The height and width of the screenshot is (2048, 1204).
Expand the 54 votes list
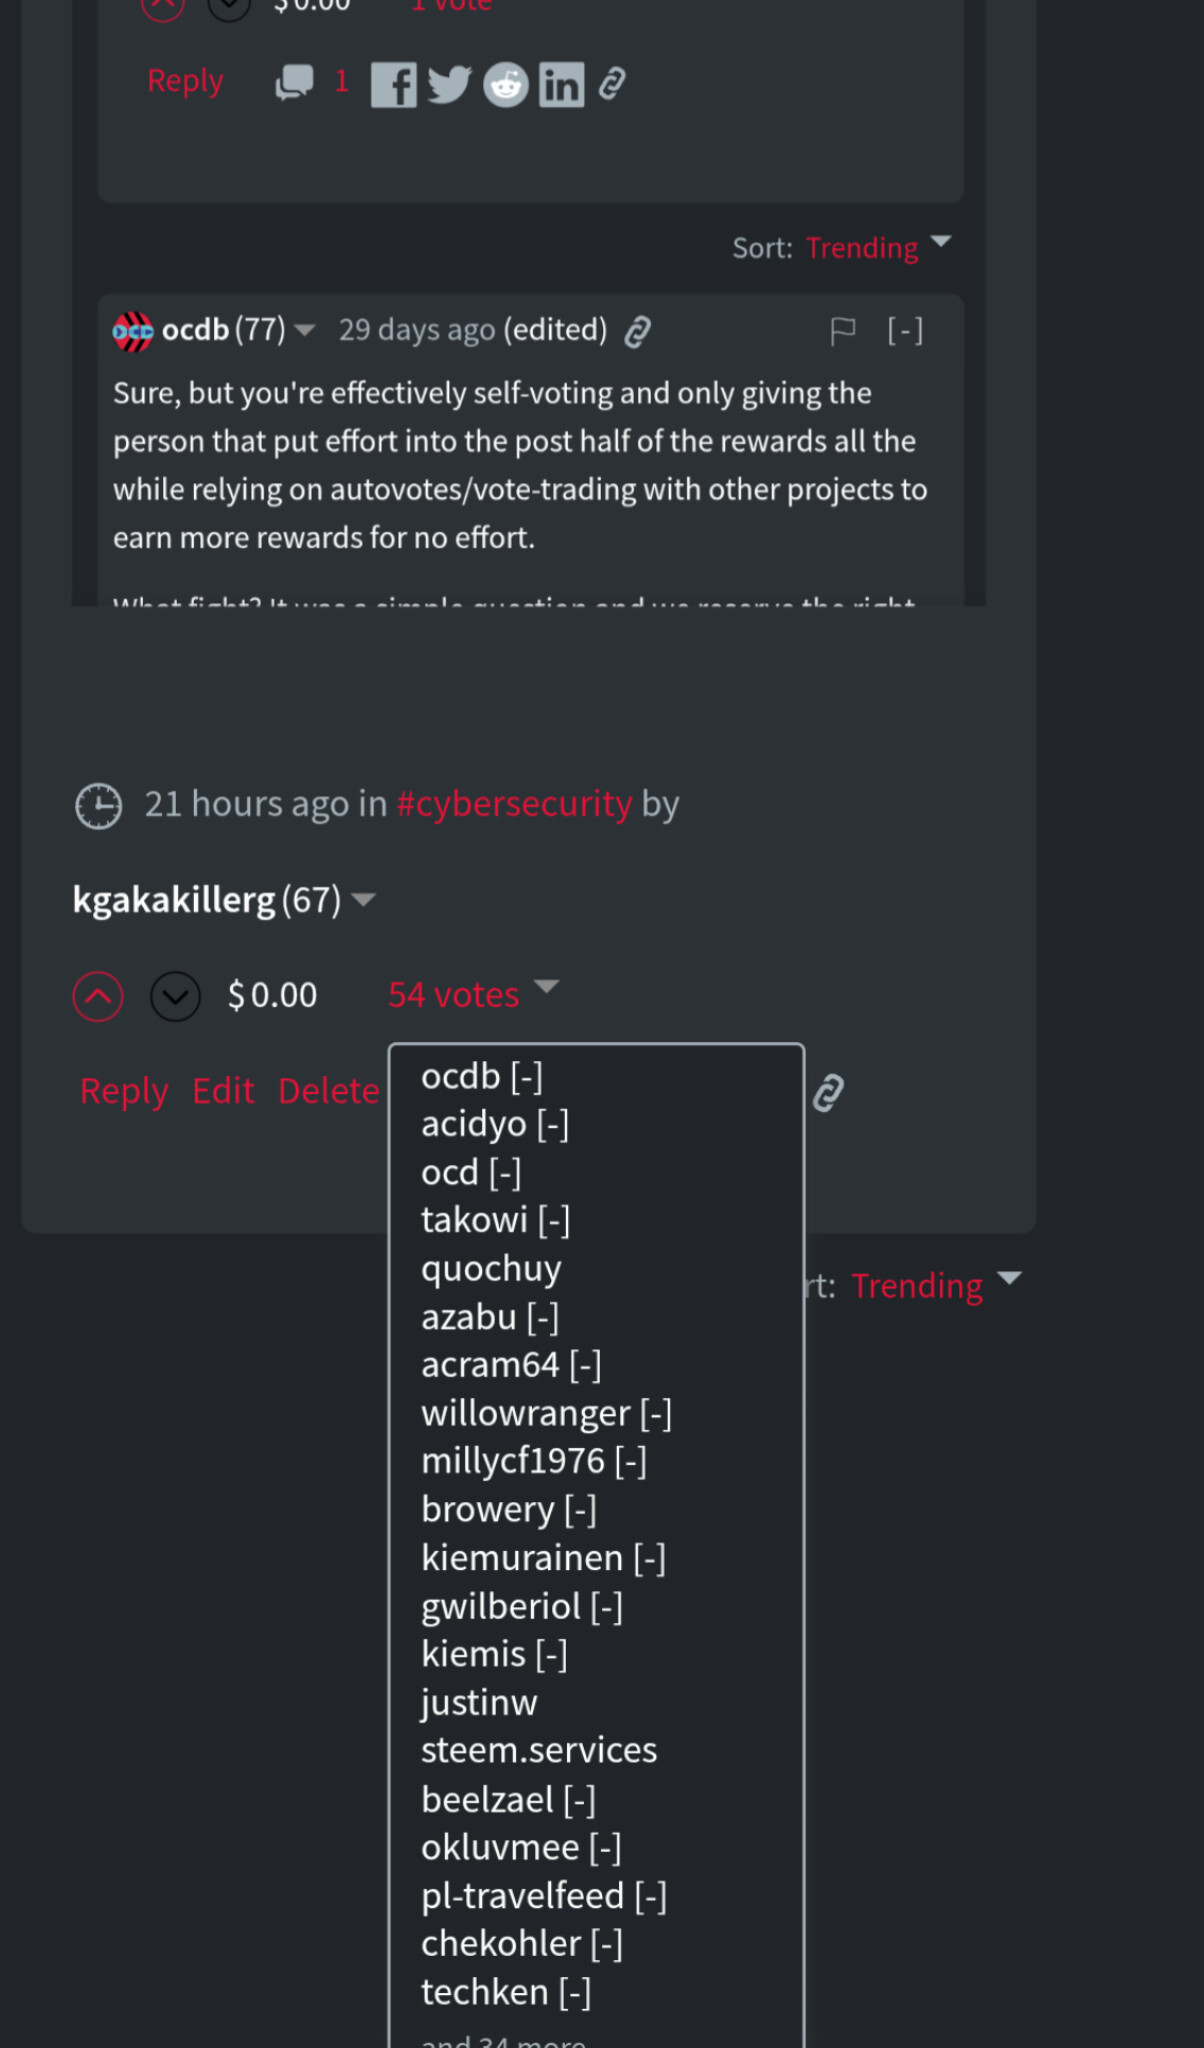(472, 994)
